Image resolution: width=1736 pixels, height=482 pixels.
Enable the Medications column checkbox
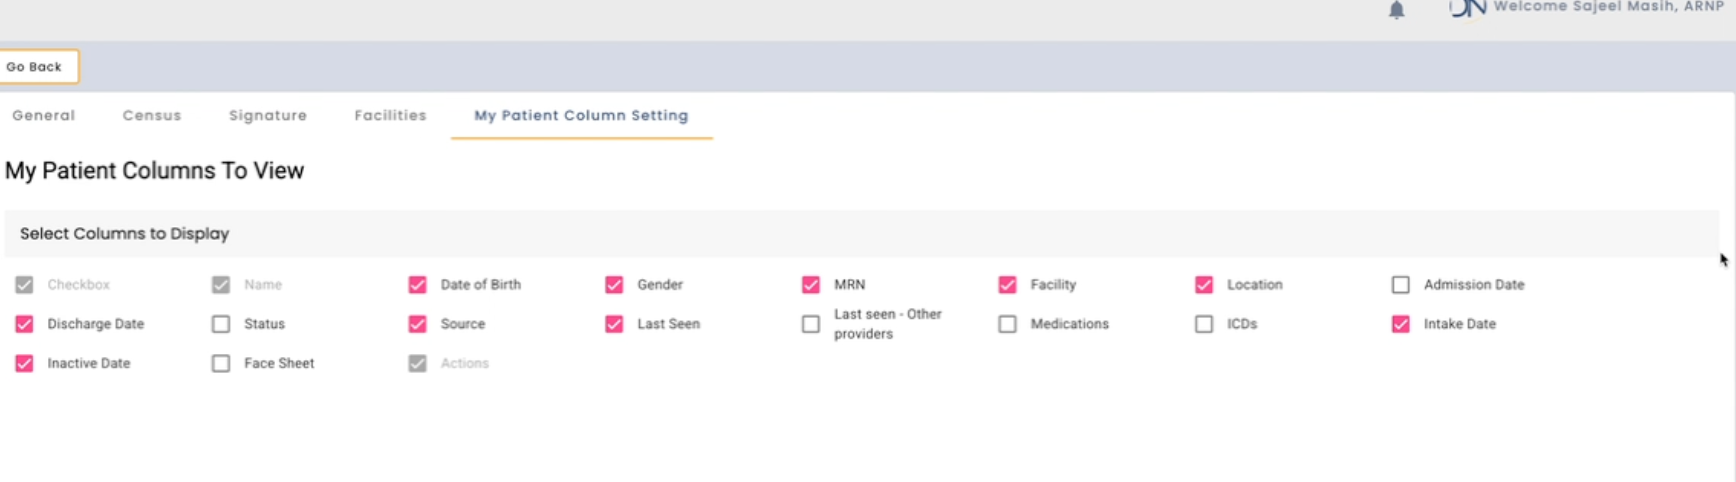pos(1007,324)
